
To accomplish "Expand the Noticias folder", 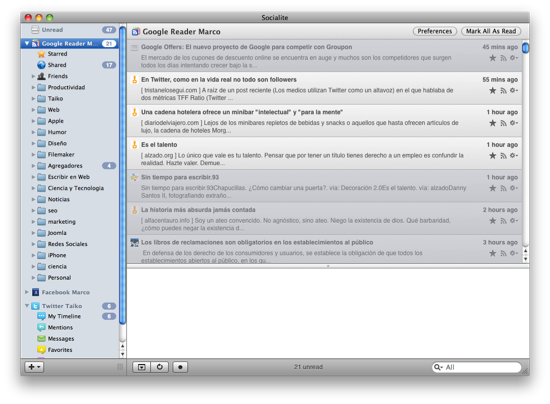I will pos(33,200).
